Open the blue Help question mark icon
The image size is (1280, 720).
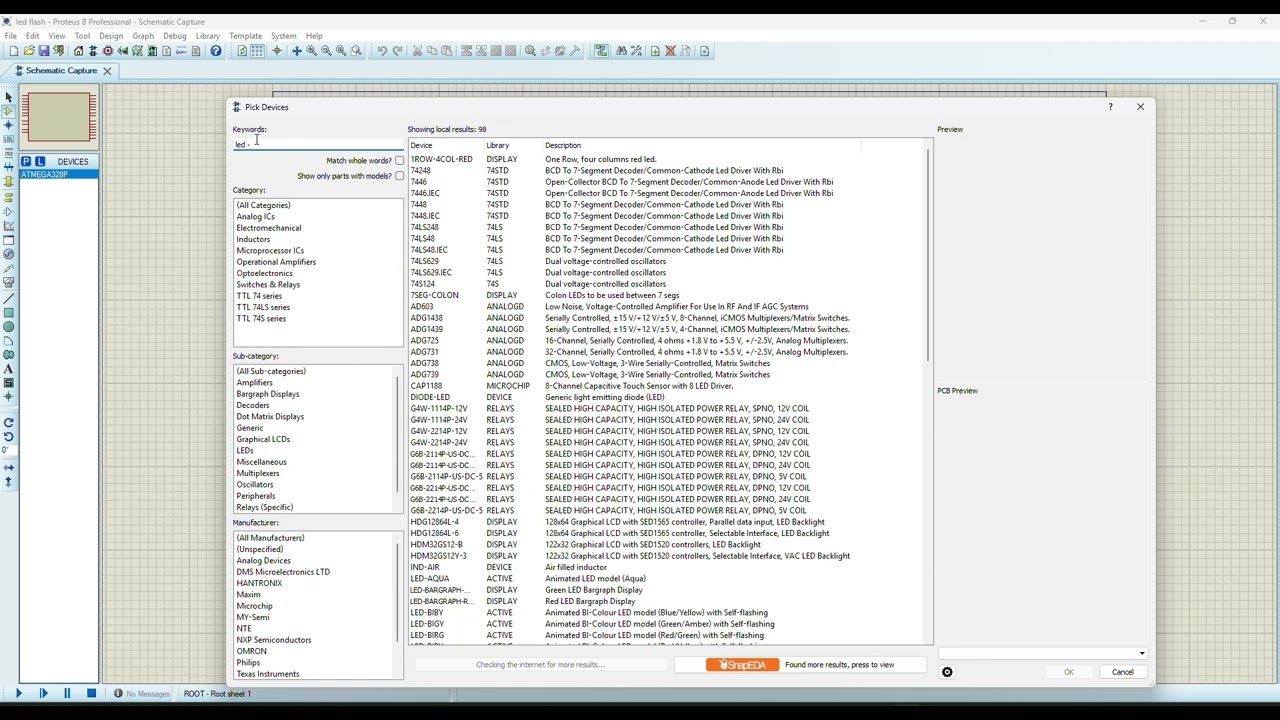[216, 51]
